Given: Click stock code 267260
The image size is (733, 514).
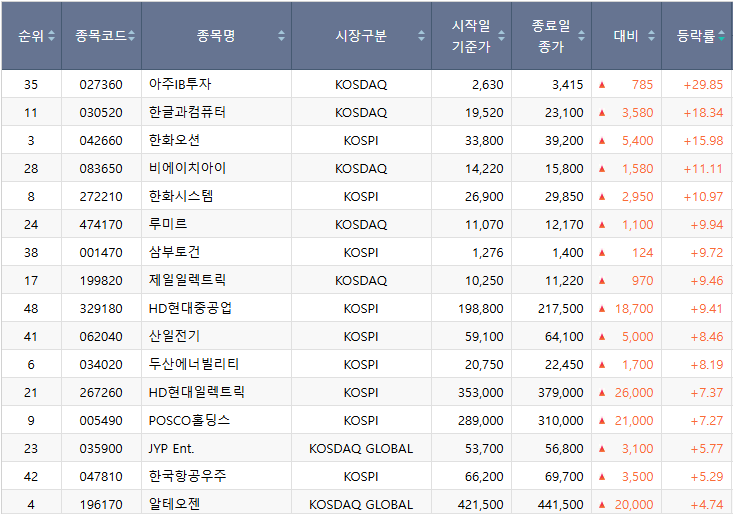Looking at the screenshot, I should pos(101,393).
